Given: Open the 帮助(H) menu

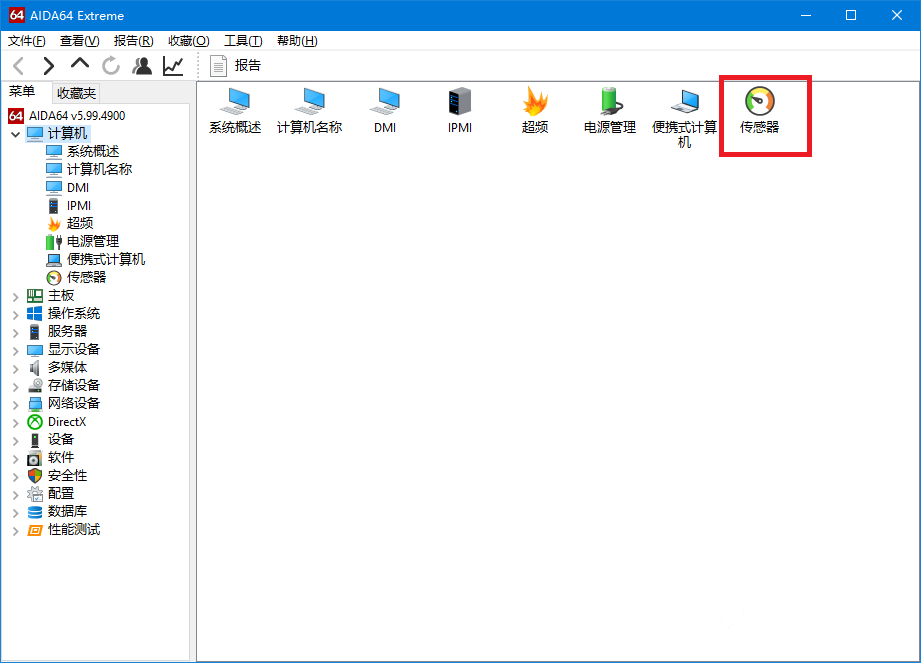Looking at the screenshot, I should pyautogui.click(x=297, y=41).
